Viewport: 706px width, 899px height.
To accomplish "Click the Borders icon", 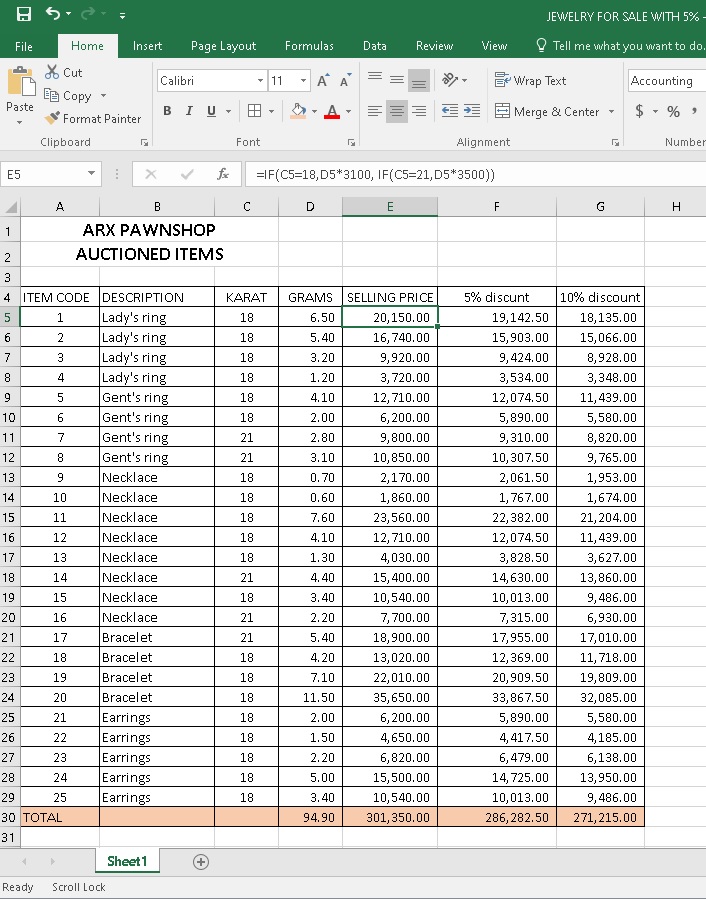I will click(x=255, y=111).
